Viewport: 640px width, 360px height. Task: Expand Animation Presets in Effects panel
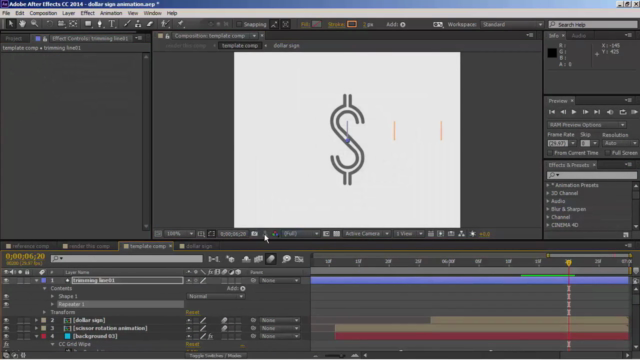click(548, 185)
